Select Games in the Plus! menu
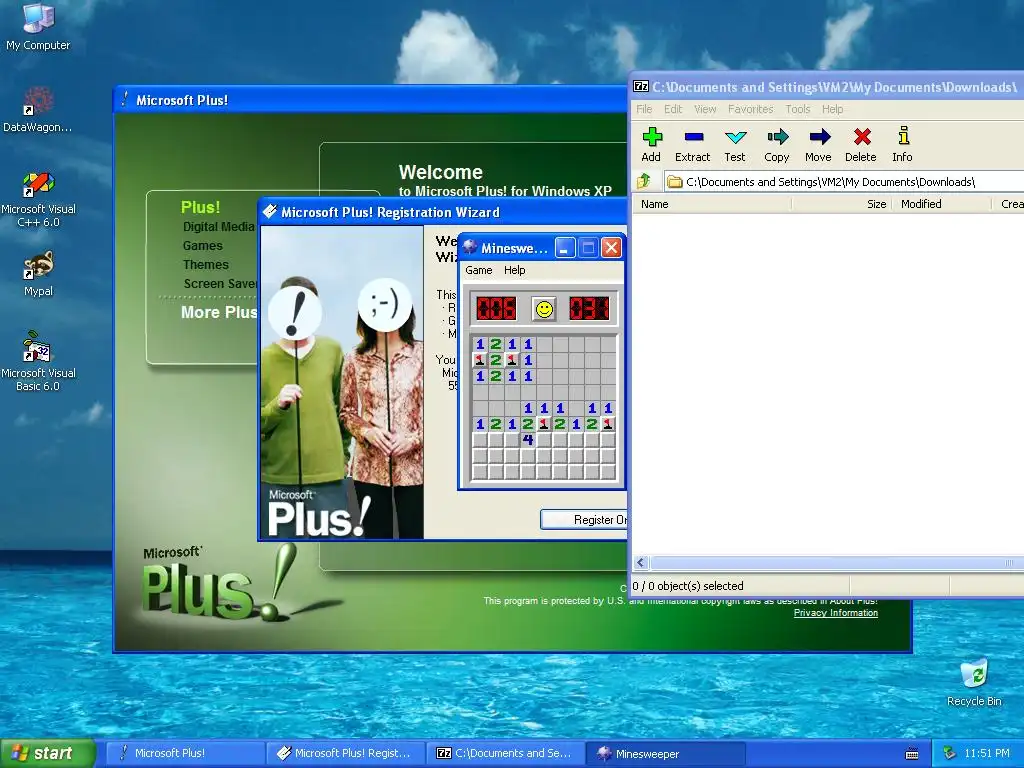1024x768 pixels. click(x=202, y=246)
